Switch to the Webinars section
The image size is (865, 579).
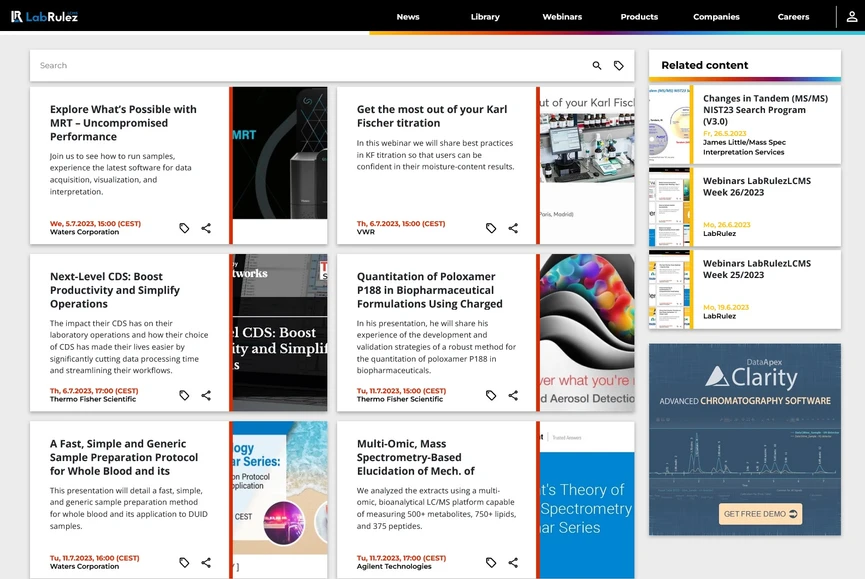coord(562,17)
